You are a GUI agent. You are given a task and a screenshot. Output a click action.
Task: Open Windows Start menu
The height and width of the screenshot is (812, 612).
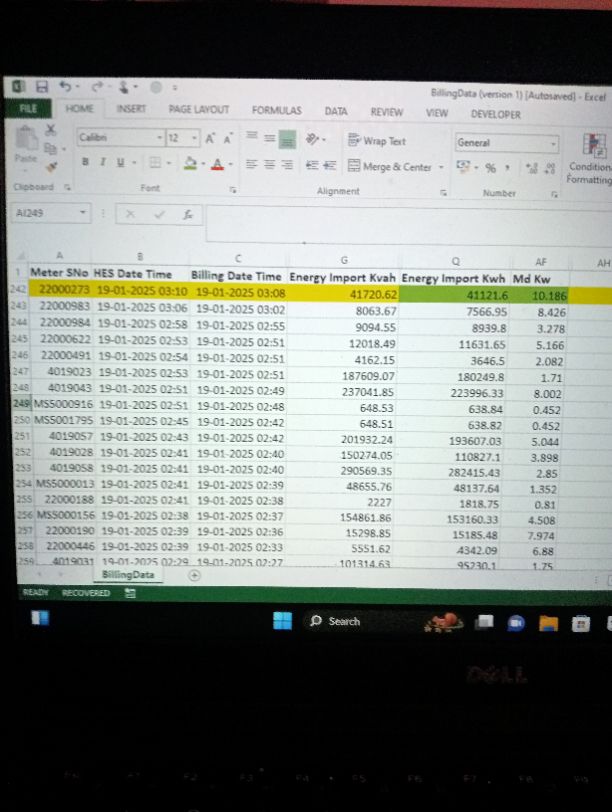[x=282, y=620]
